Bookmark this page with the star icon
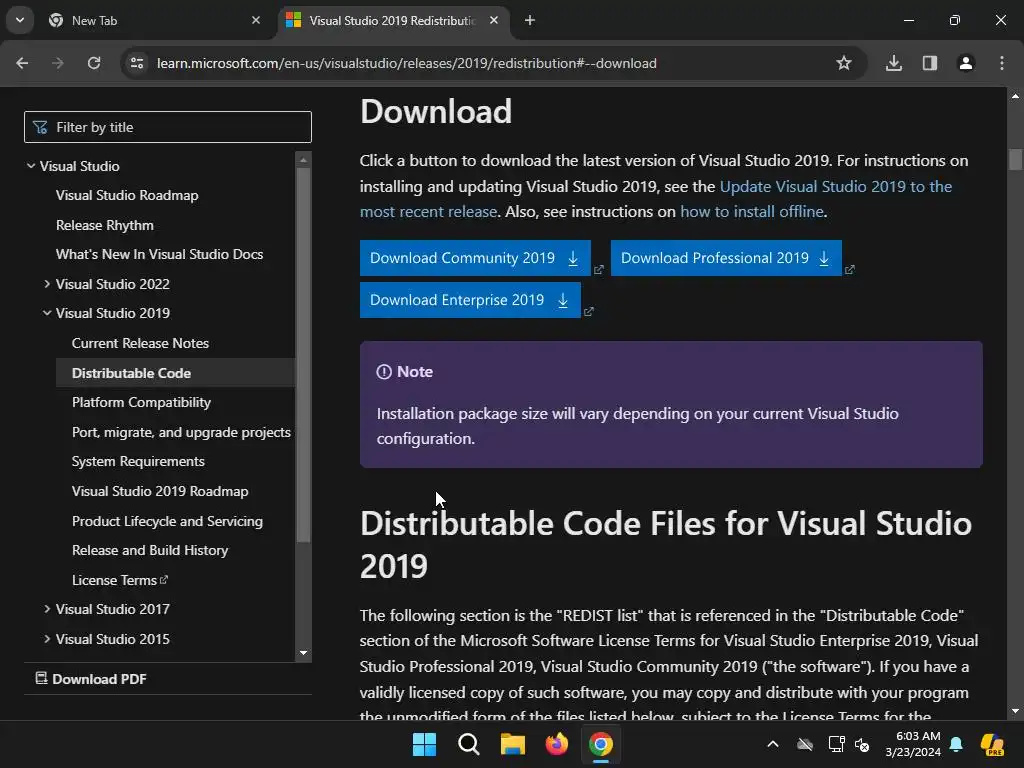The width and height of the screenshot is (1024, 768). (x=844, y=63)
